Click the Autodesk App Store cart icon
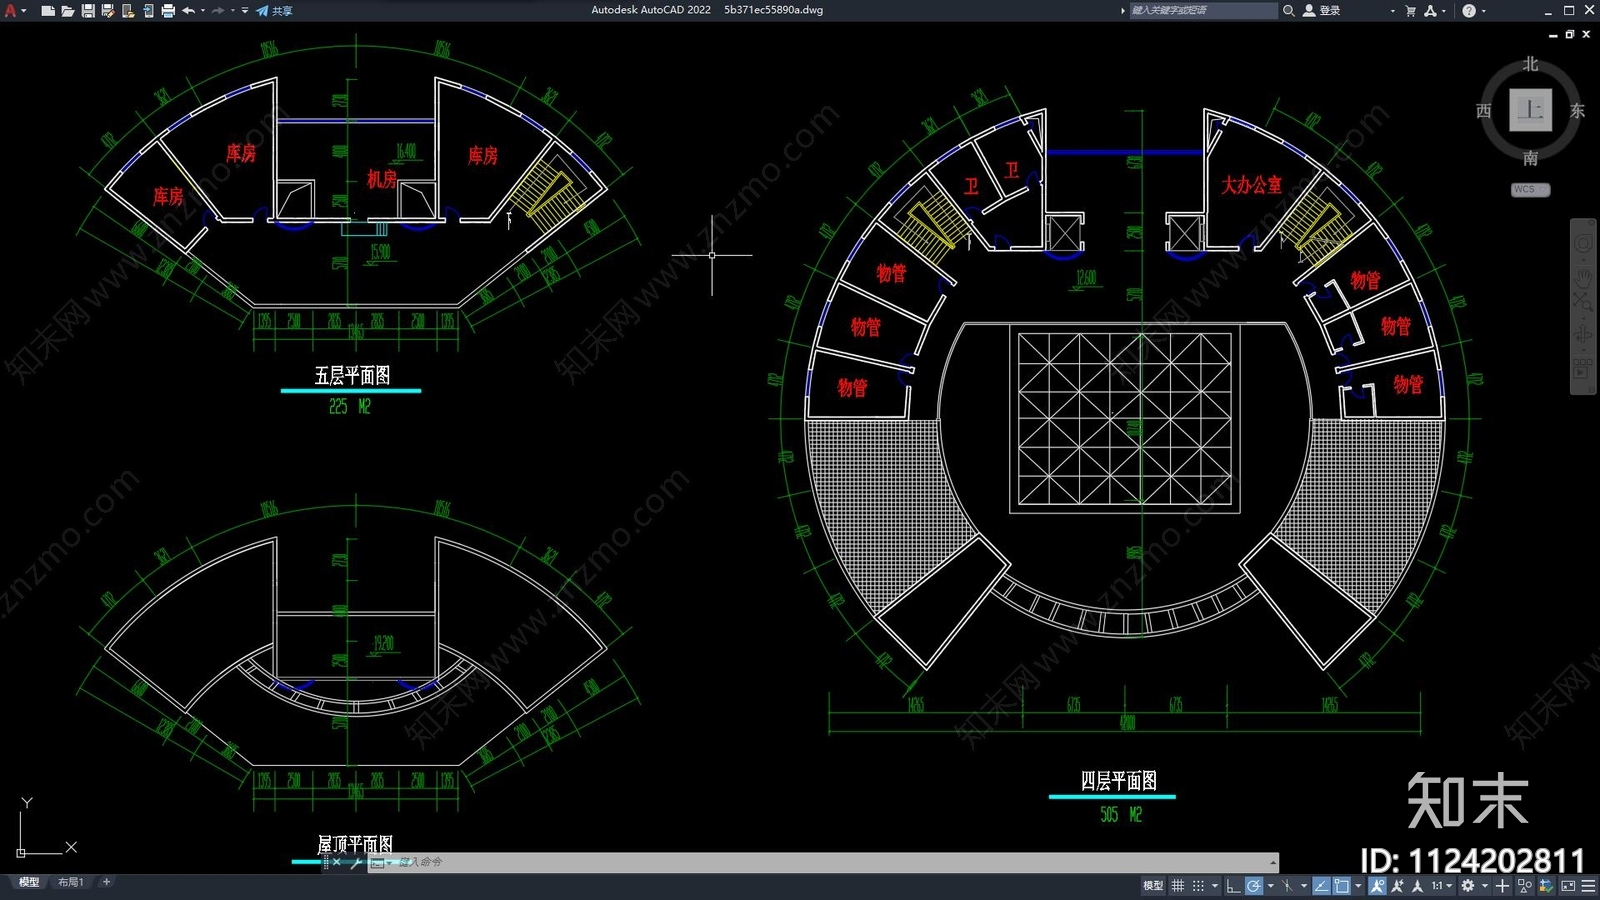 (x=1410, y=11)
